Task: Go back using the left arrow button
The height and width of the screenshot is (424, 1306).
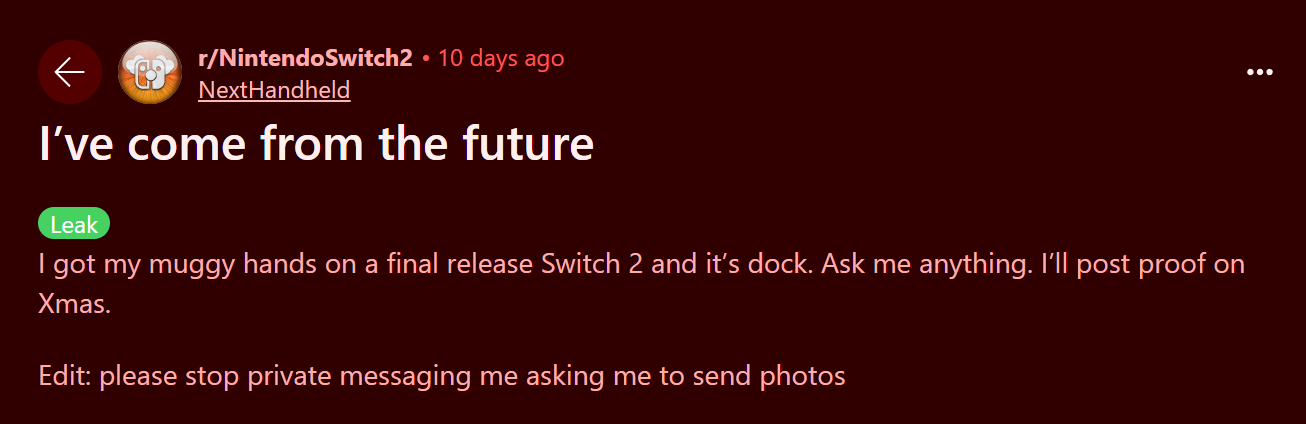Action: (69, 72)
